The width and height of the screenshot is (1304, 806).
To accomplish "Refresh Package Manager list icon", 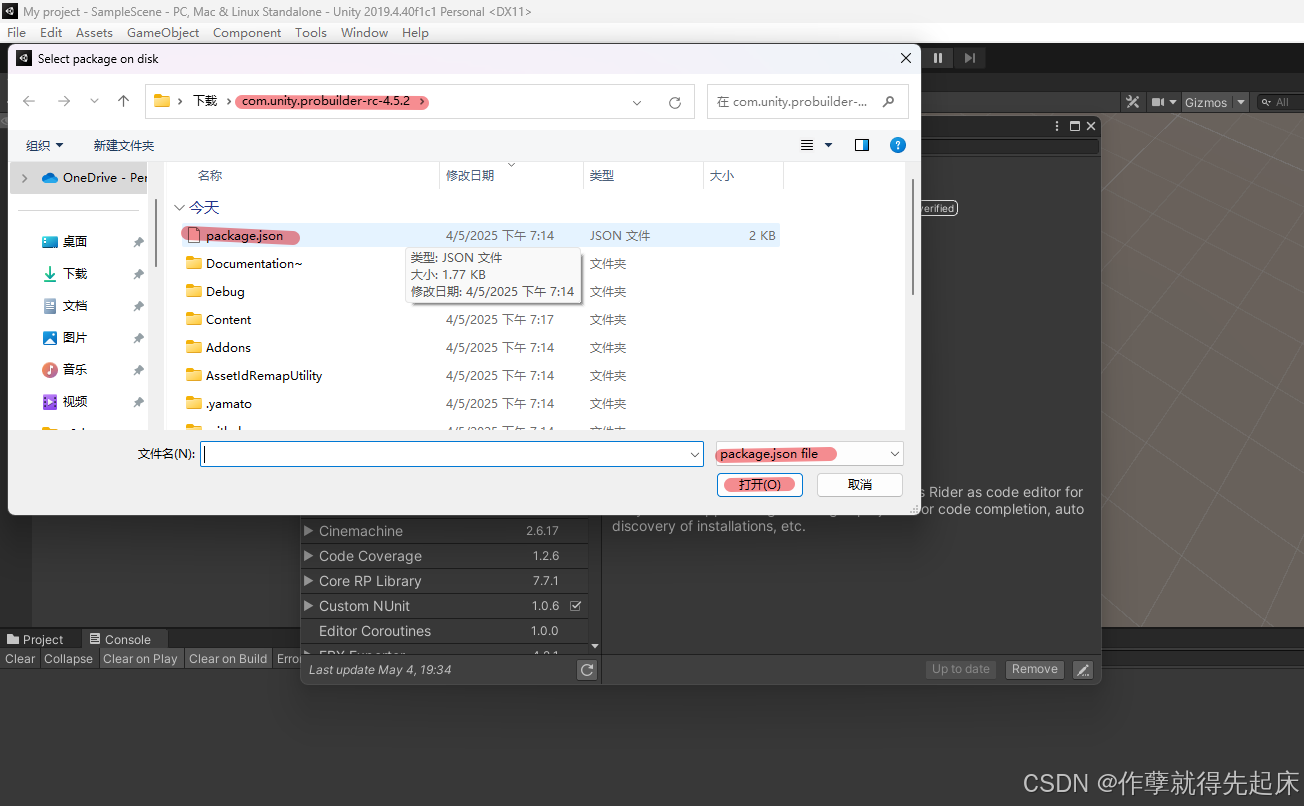I will tap(587, 670).
